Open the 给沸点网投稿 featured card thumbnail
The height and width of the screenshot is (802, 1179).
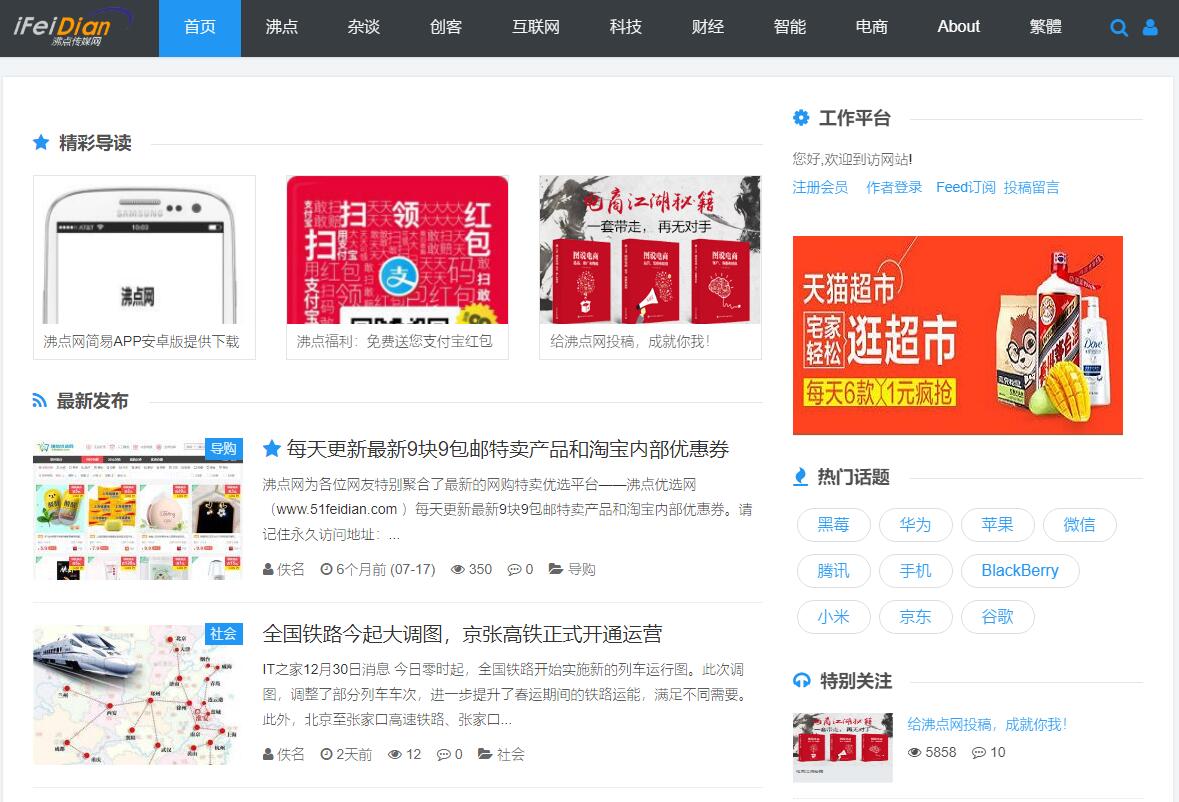pyautogui.click(x=650, y=250)
